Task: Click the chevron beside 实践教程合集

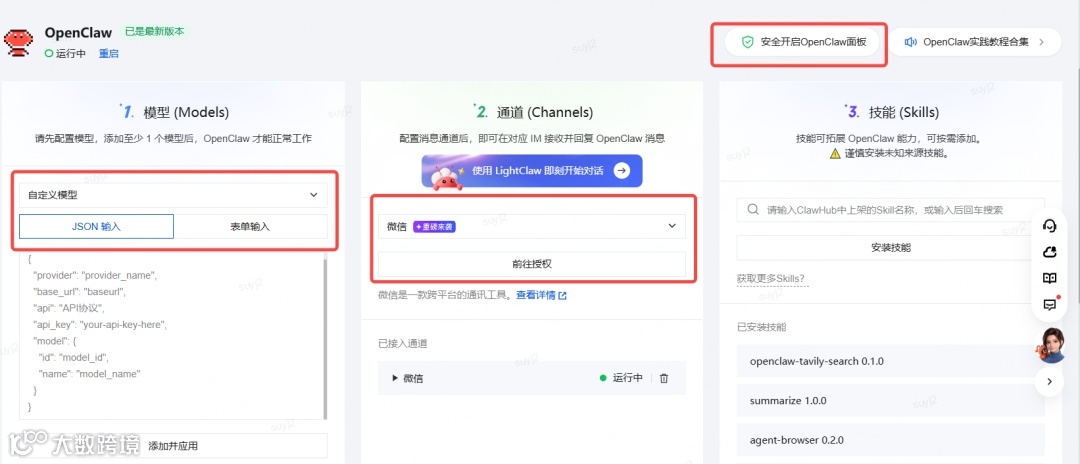Action: click(1041, 42)
